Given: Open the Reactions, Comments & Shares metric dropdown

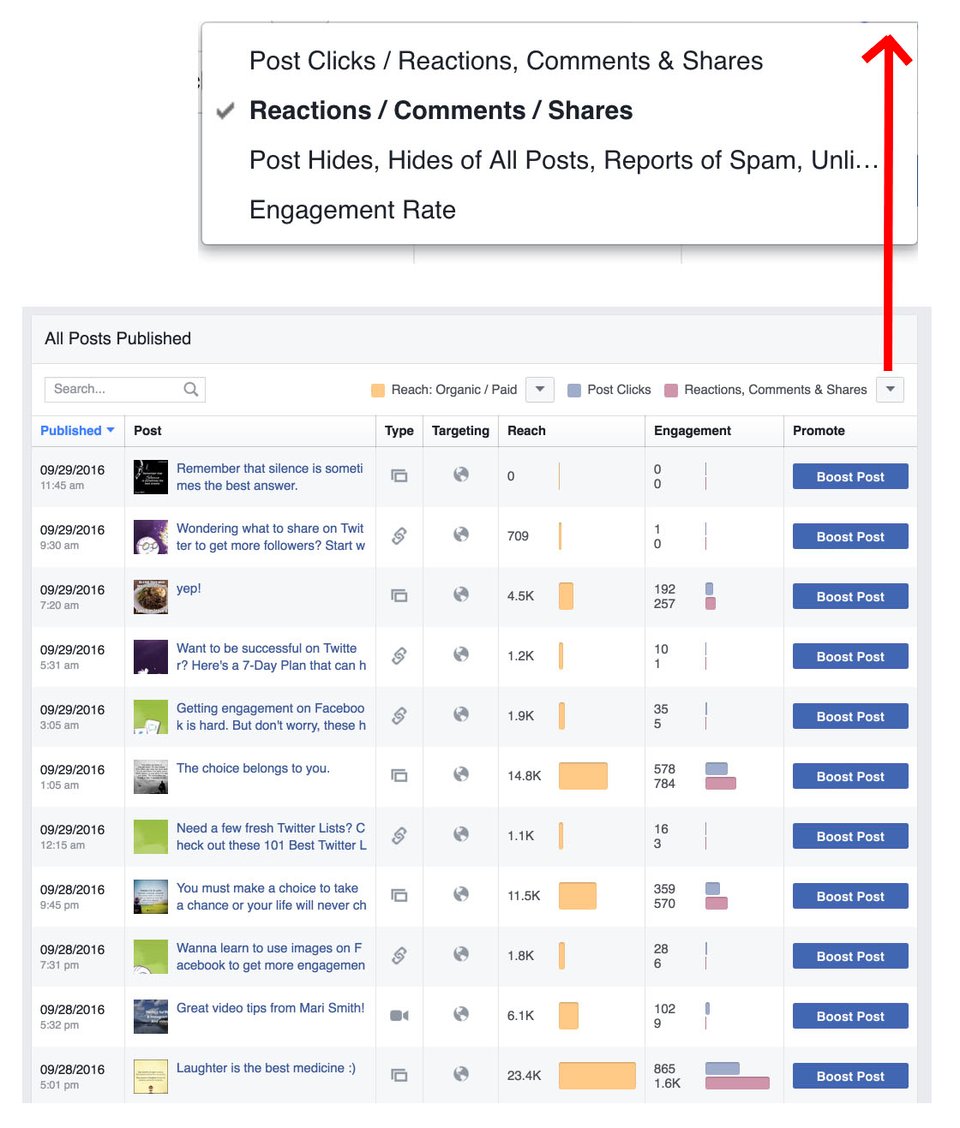Looking at the screenshot, I should tap(889, 389).
